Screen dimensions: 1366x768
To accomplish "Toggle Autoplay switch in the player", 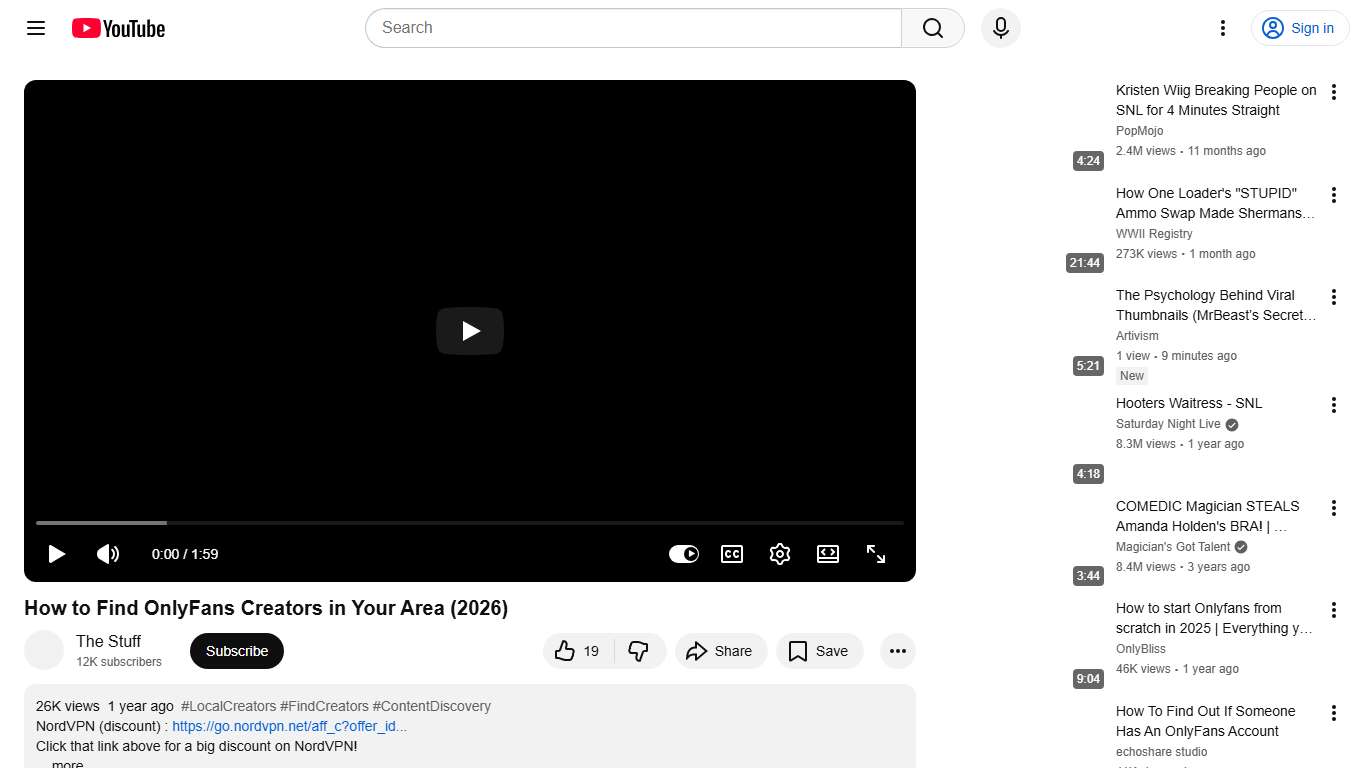I will click(x=683, y=553).
